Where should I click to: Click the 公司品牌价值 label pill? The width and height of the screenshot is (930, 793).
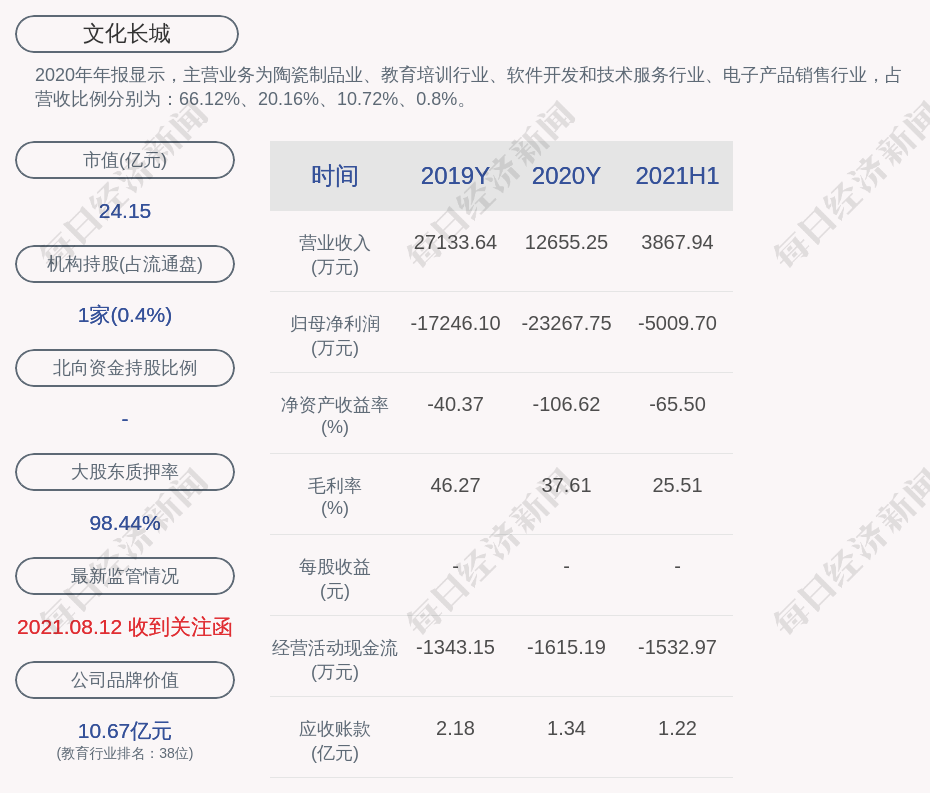tap(125, 680)
